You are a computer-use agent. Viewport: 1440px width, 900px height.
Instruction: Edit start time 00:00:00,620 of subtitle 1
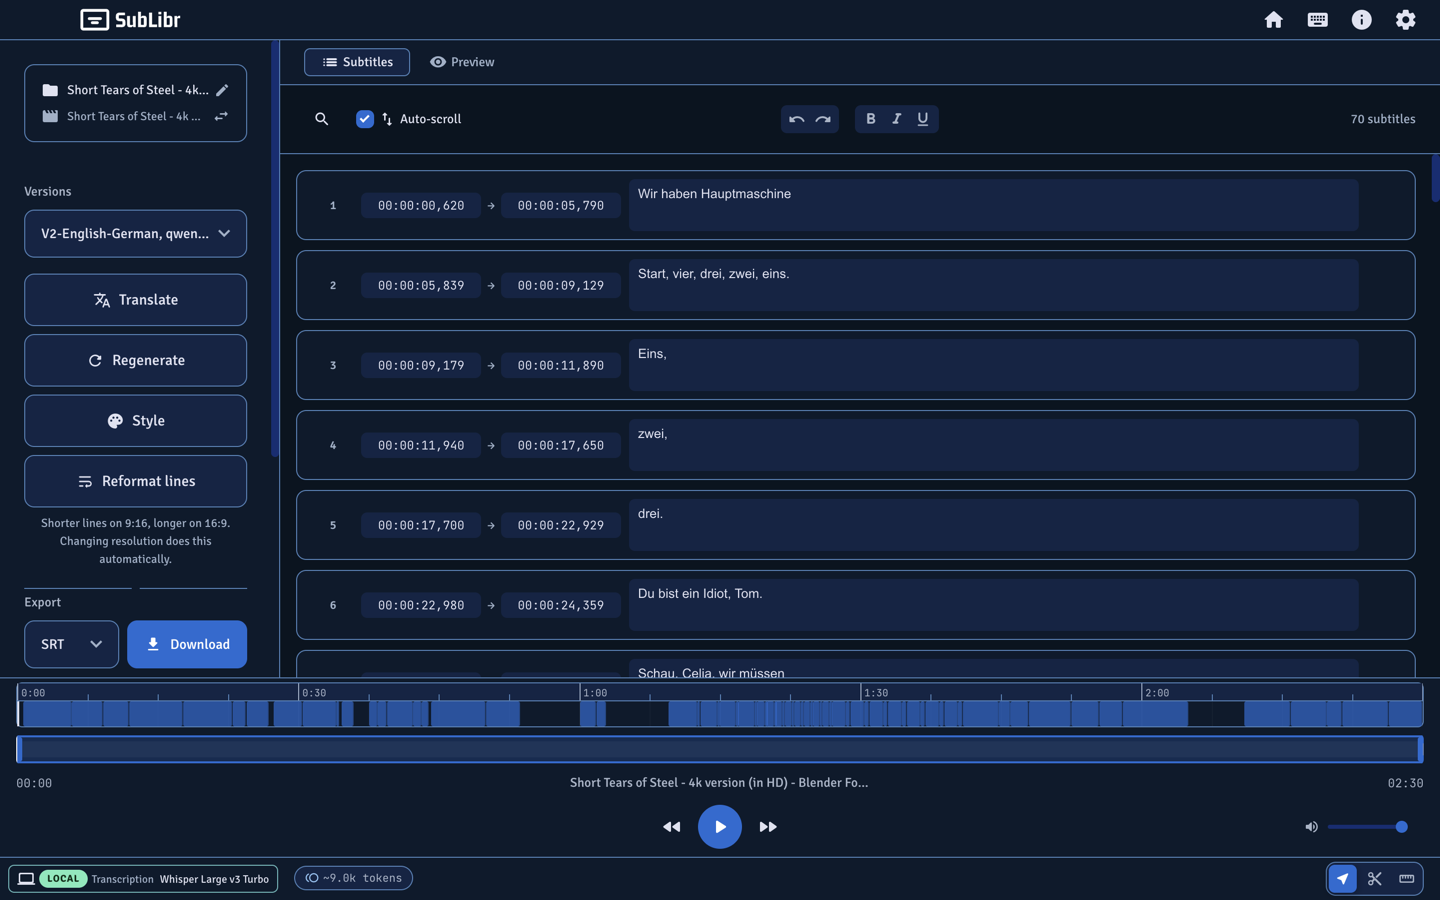point(421,205)
